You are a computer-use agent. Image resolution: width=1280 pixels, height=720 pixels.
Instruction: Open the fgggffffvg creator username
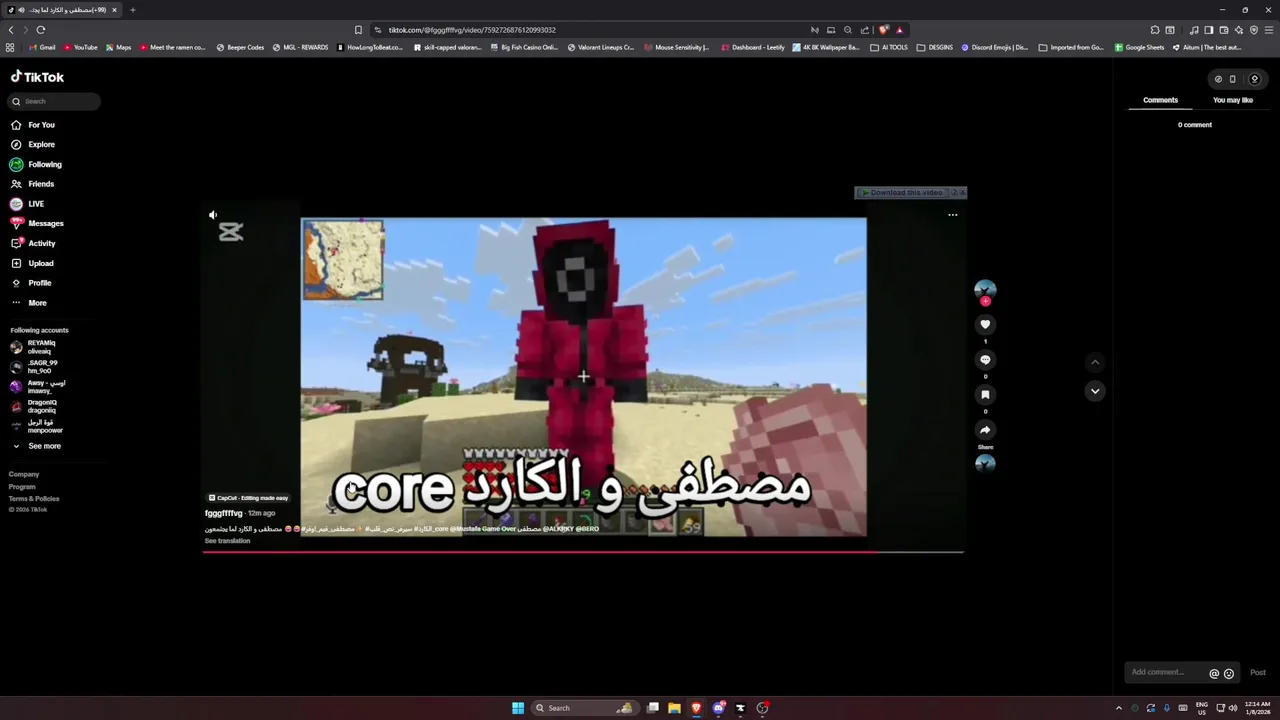coord(223,513)
